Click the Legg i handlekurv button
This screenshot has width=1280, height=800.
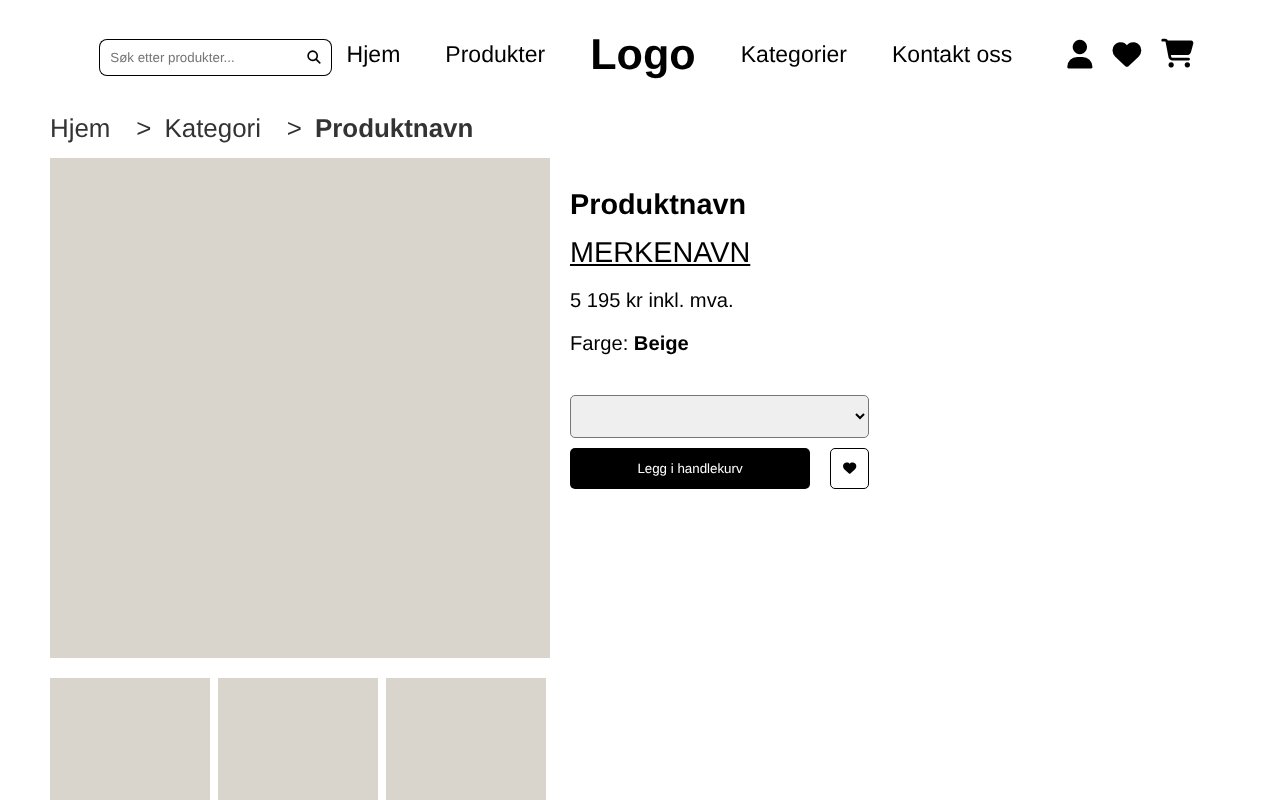click(690, 468)
